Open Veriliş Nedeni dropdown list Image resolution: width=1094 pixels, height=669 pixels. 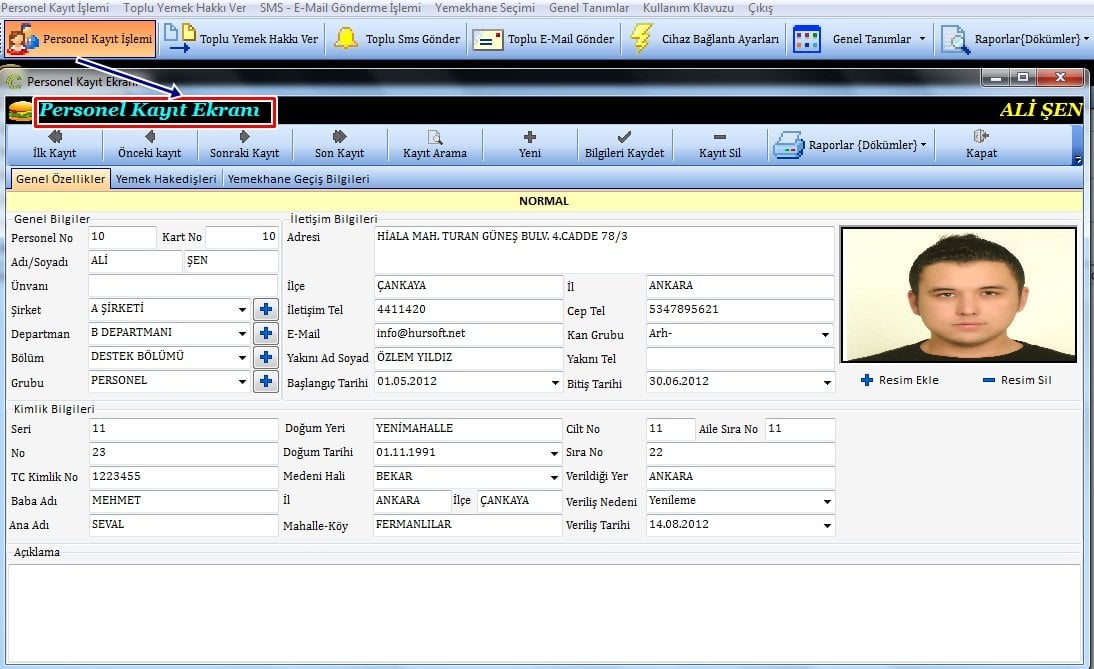(826, 501)
